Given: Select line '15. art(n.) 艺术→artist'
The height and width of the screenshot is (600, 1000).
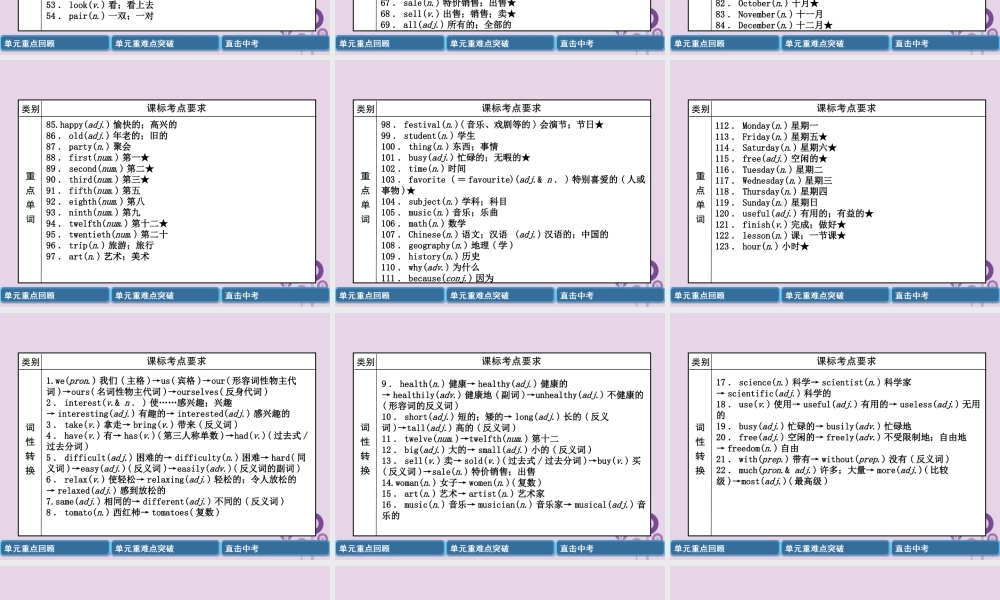Looking at the screenshot, I should coord(463,494).
